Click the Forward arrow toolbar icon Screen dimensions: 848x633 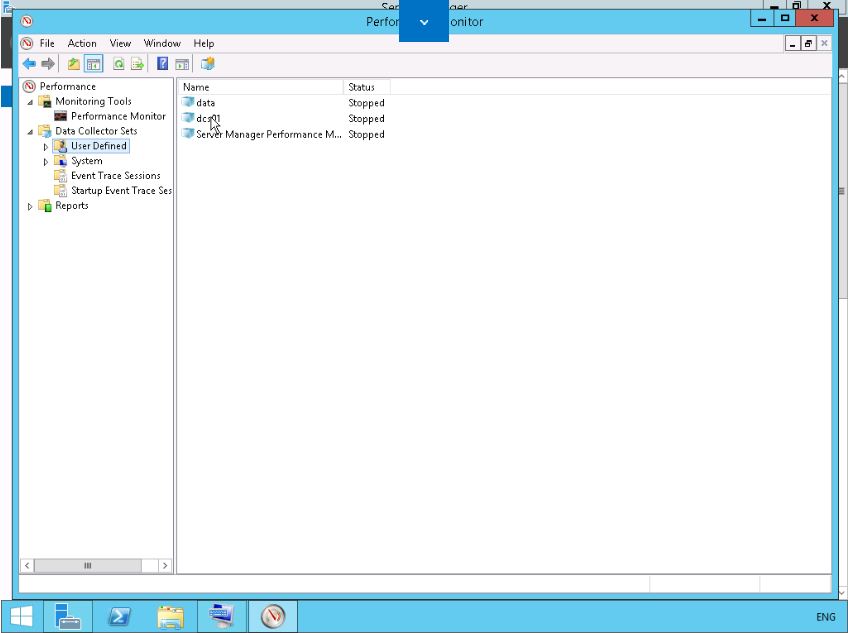click(x=48, y=64)
